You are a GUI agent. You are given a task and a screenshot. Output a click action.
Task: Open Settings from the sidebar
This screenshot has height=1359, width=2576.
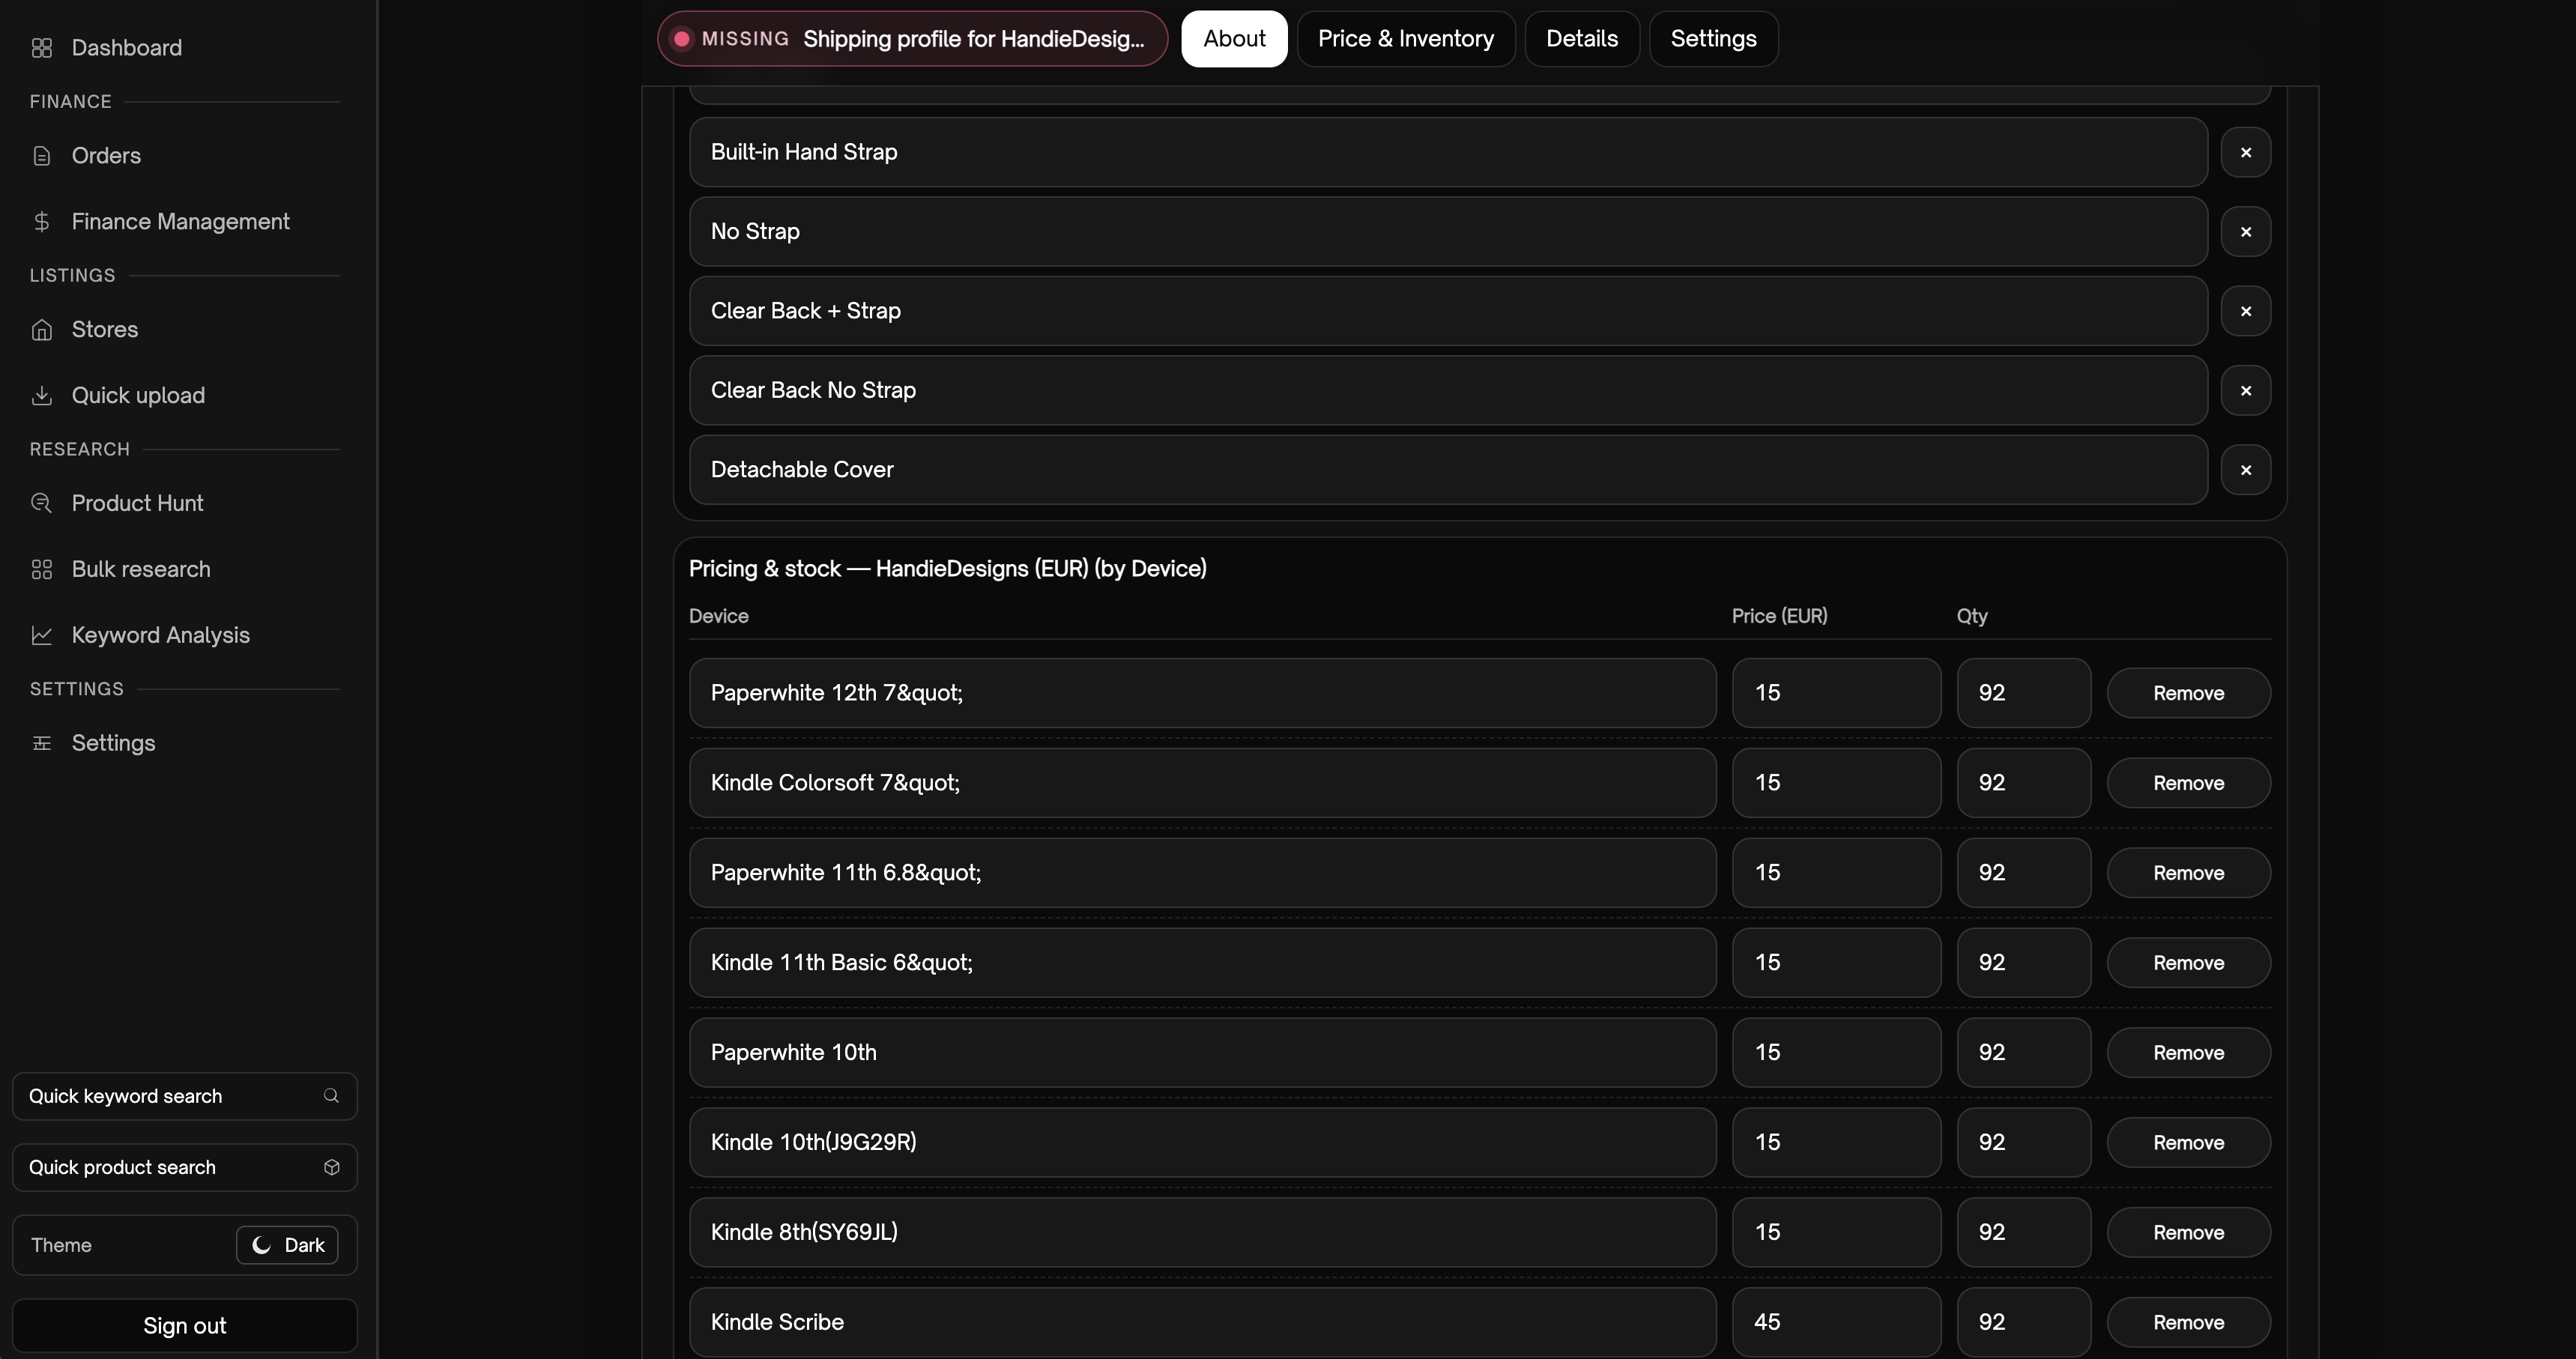(x=114, y=743)
